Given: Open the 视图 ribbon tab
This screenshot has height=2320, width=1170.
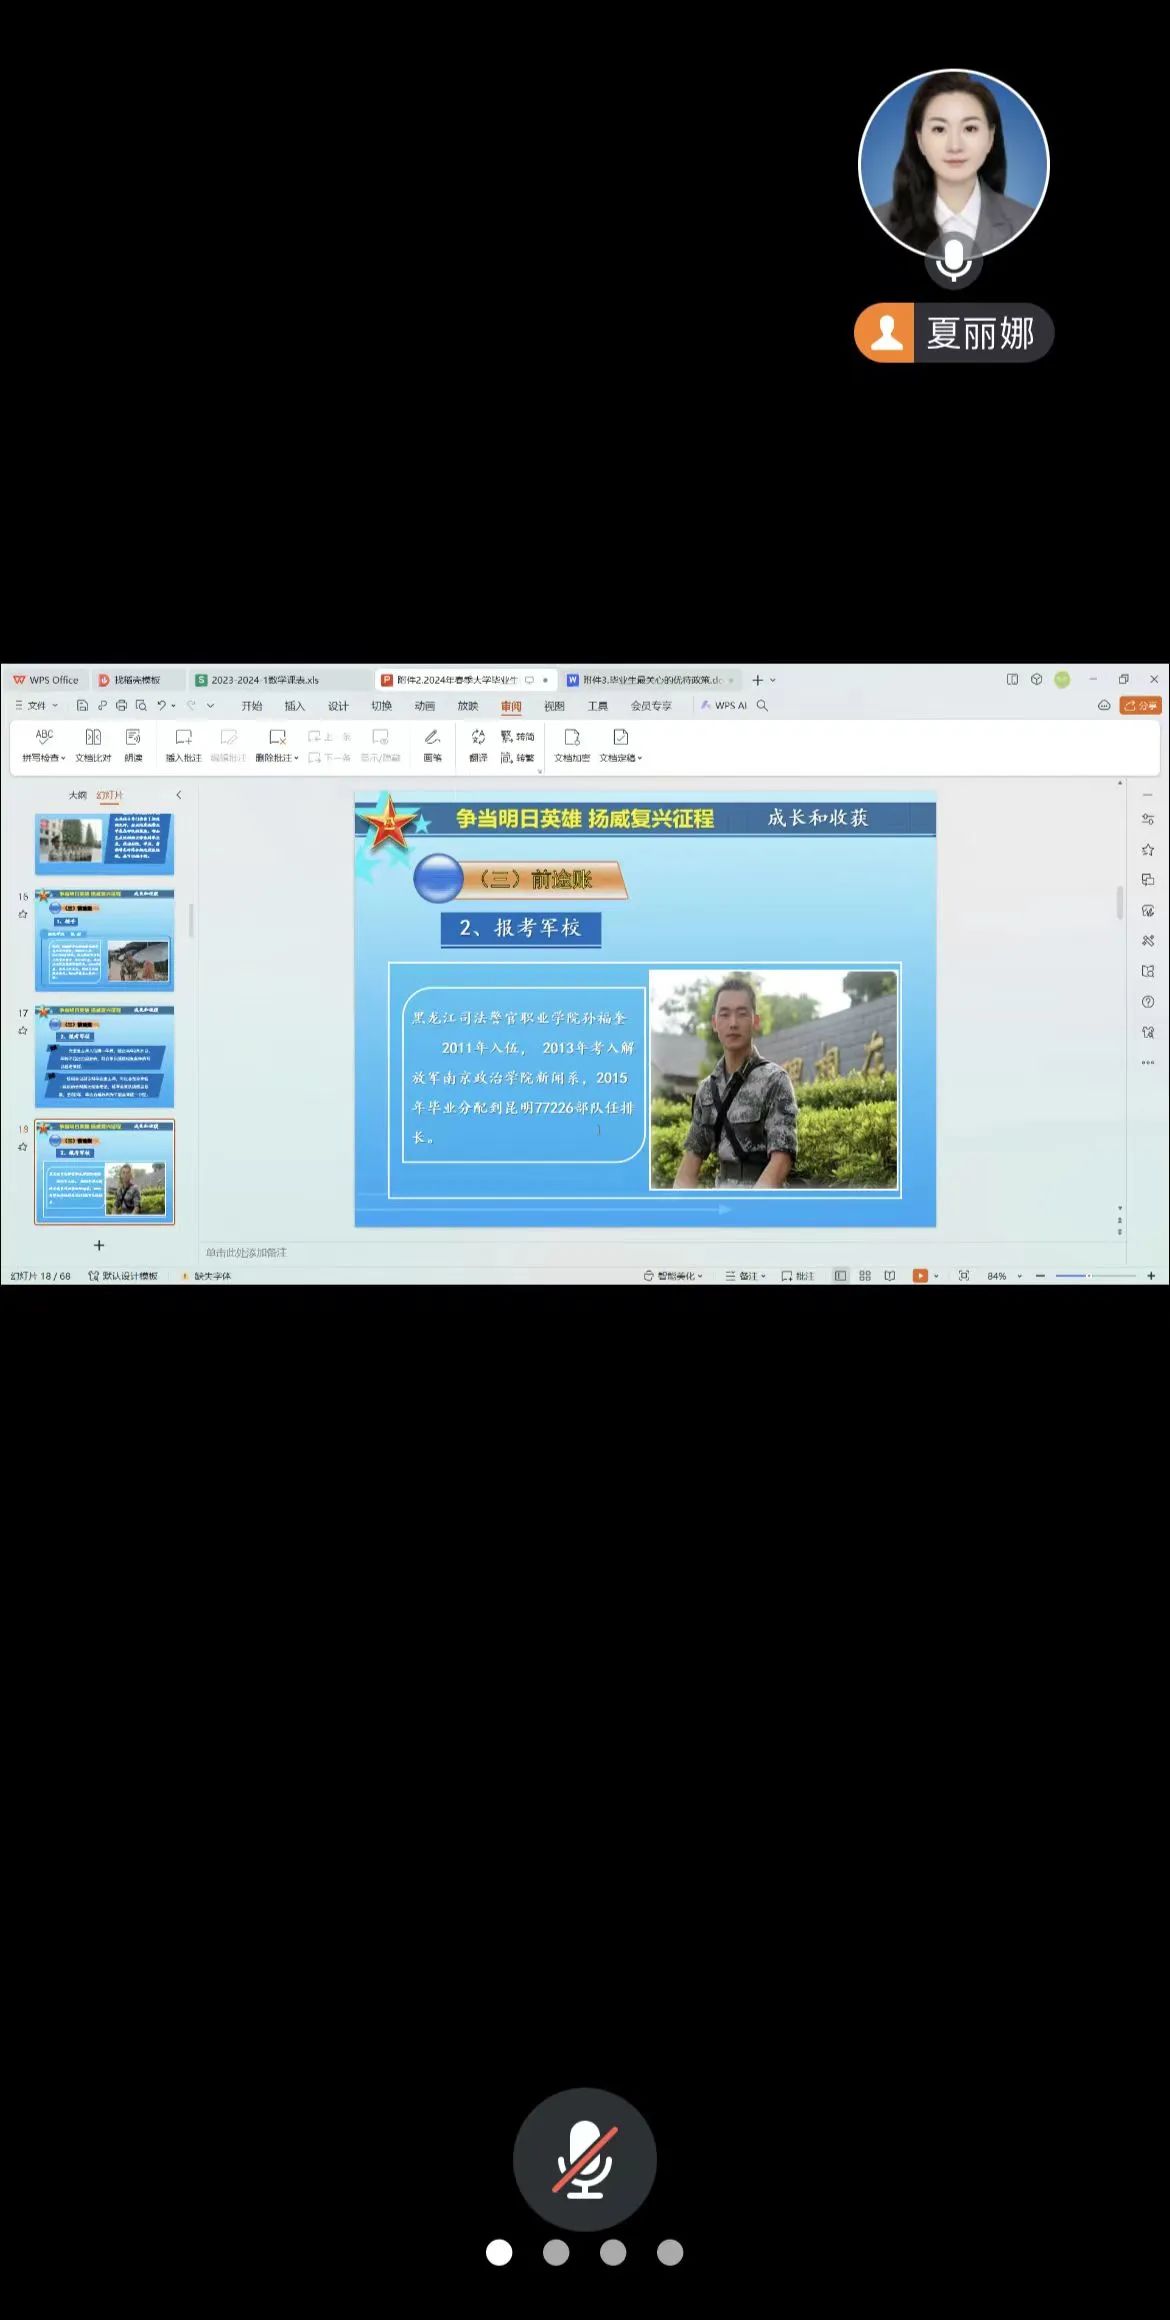Looking at the screenshot, I should pyautogui.click(x=554, y=706).
